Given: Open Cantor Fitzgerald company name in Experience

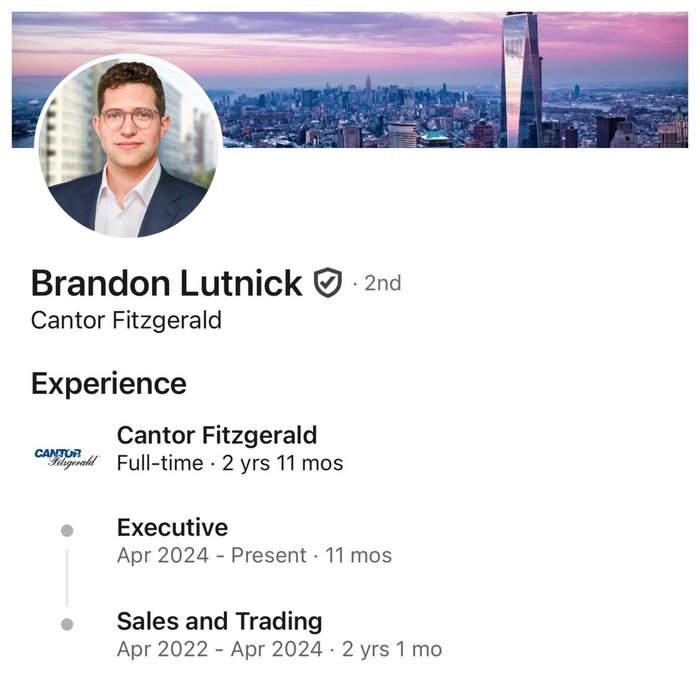Looking at the screenshot, I should point(217,435).
